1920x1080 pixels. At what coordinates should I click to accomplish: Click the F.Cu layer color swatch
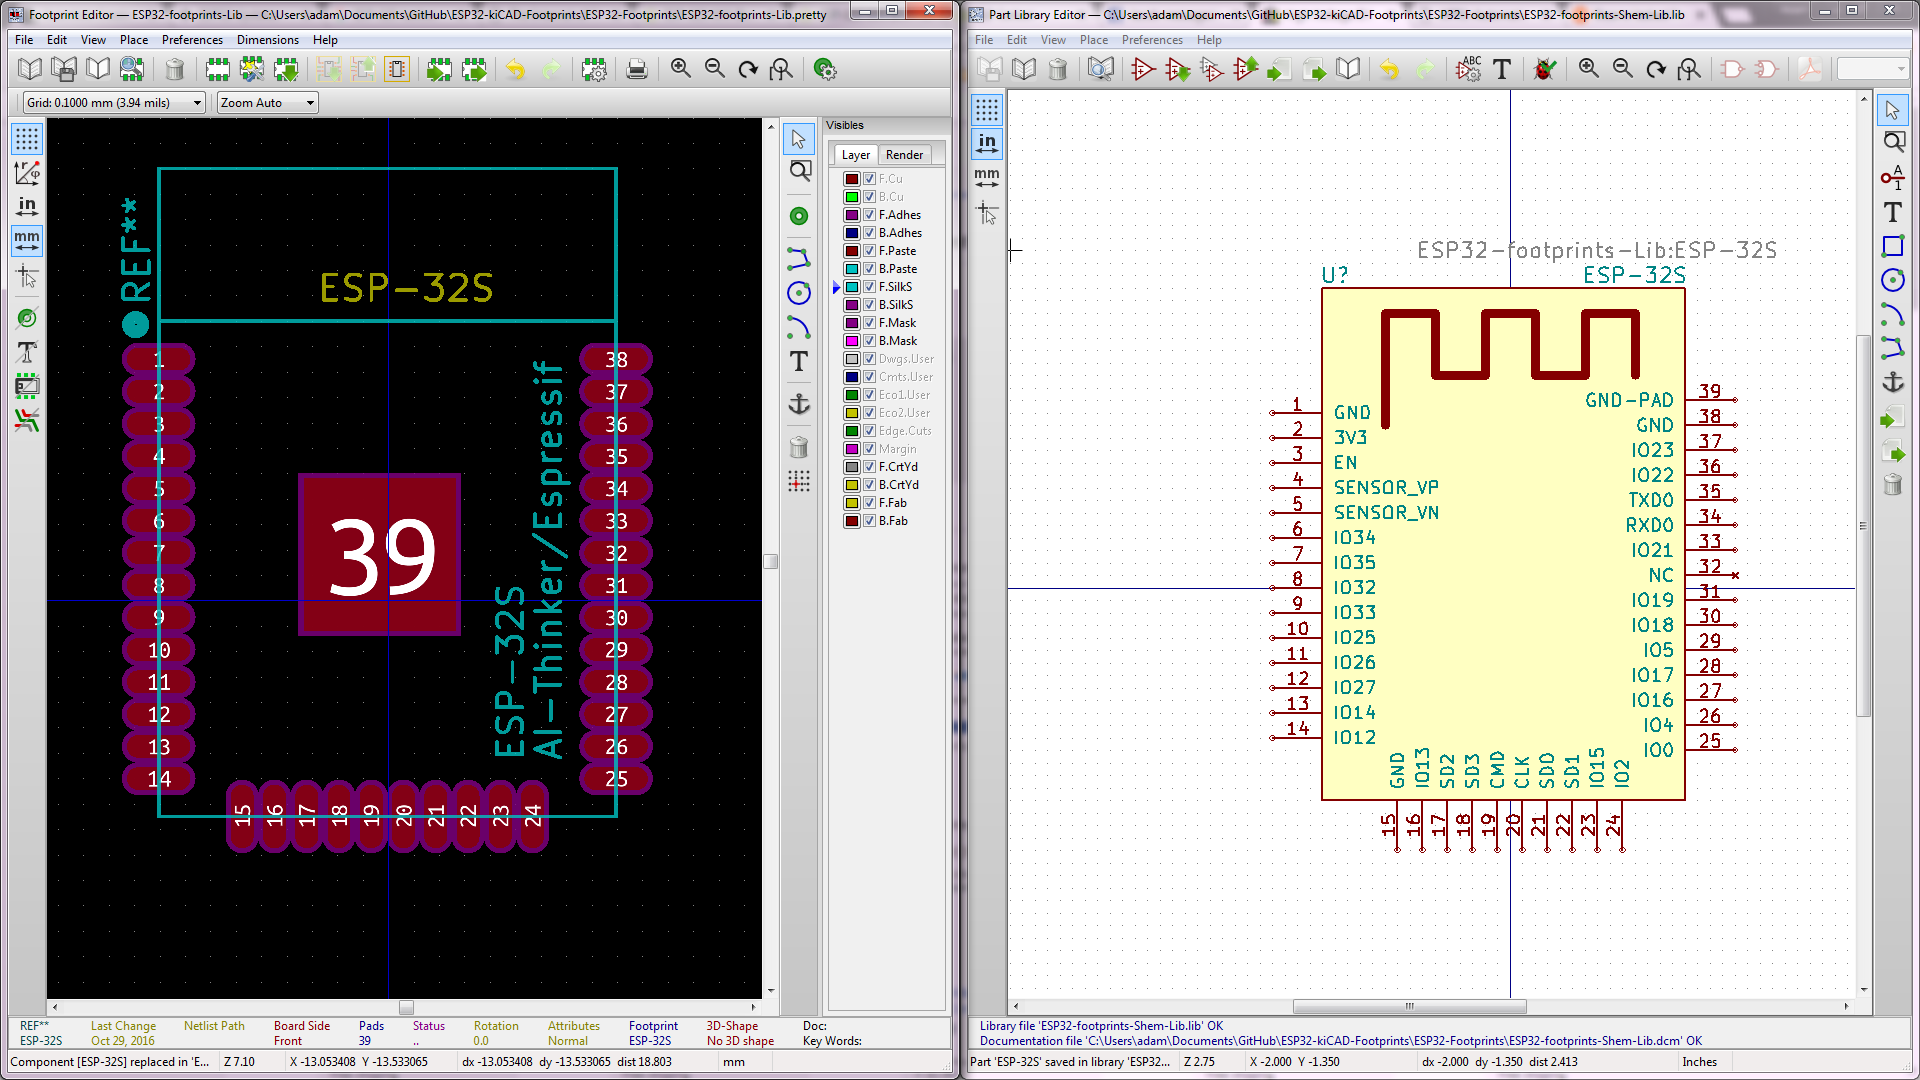point(849,178)
